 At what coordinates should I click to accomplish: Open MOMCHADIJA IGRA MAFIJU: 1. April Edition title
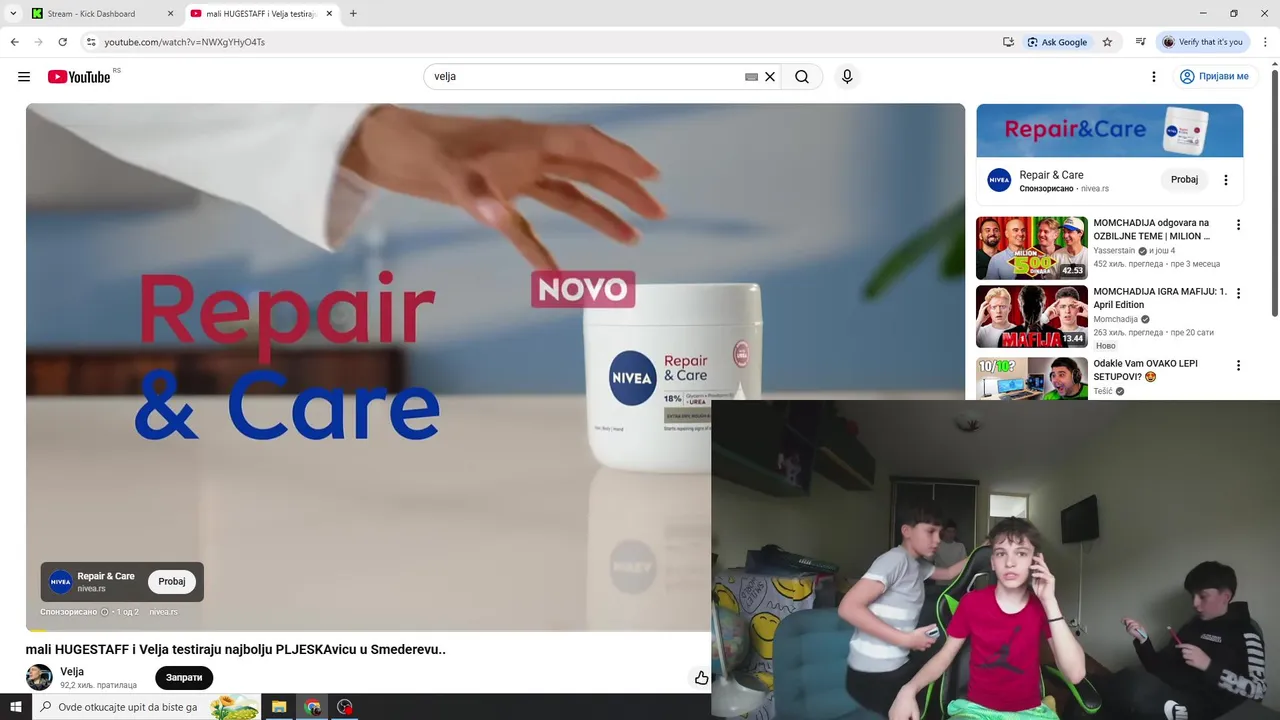coord(1160,298)
